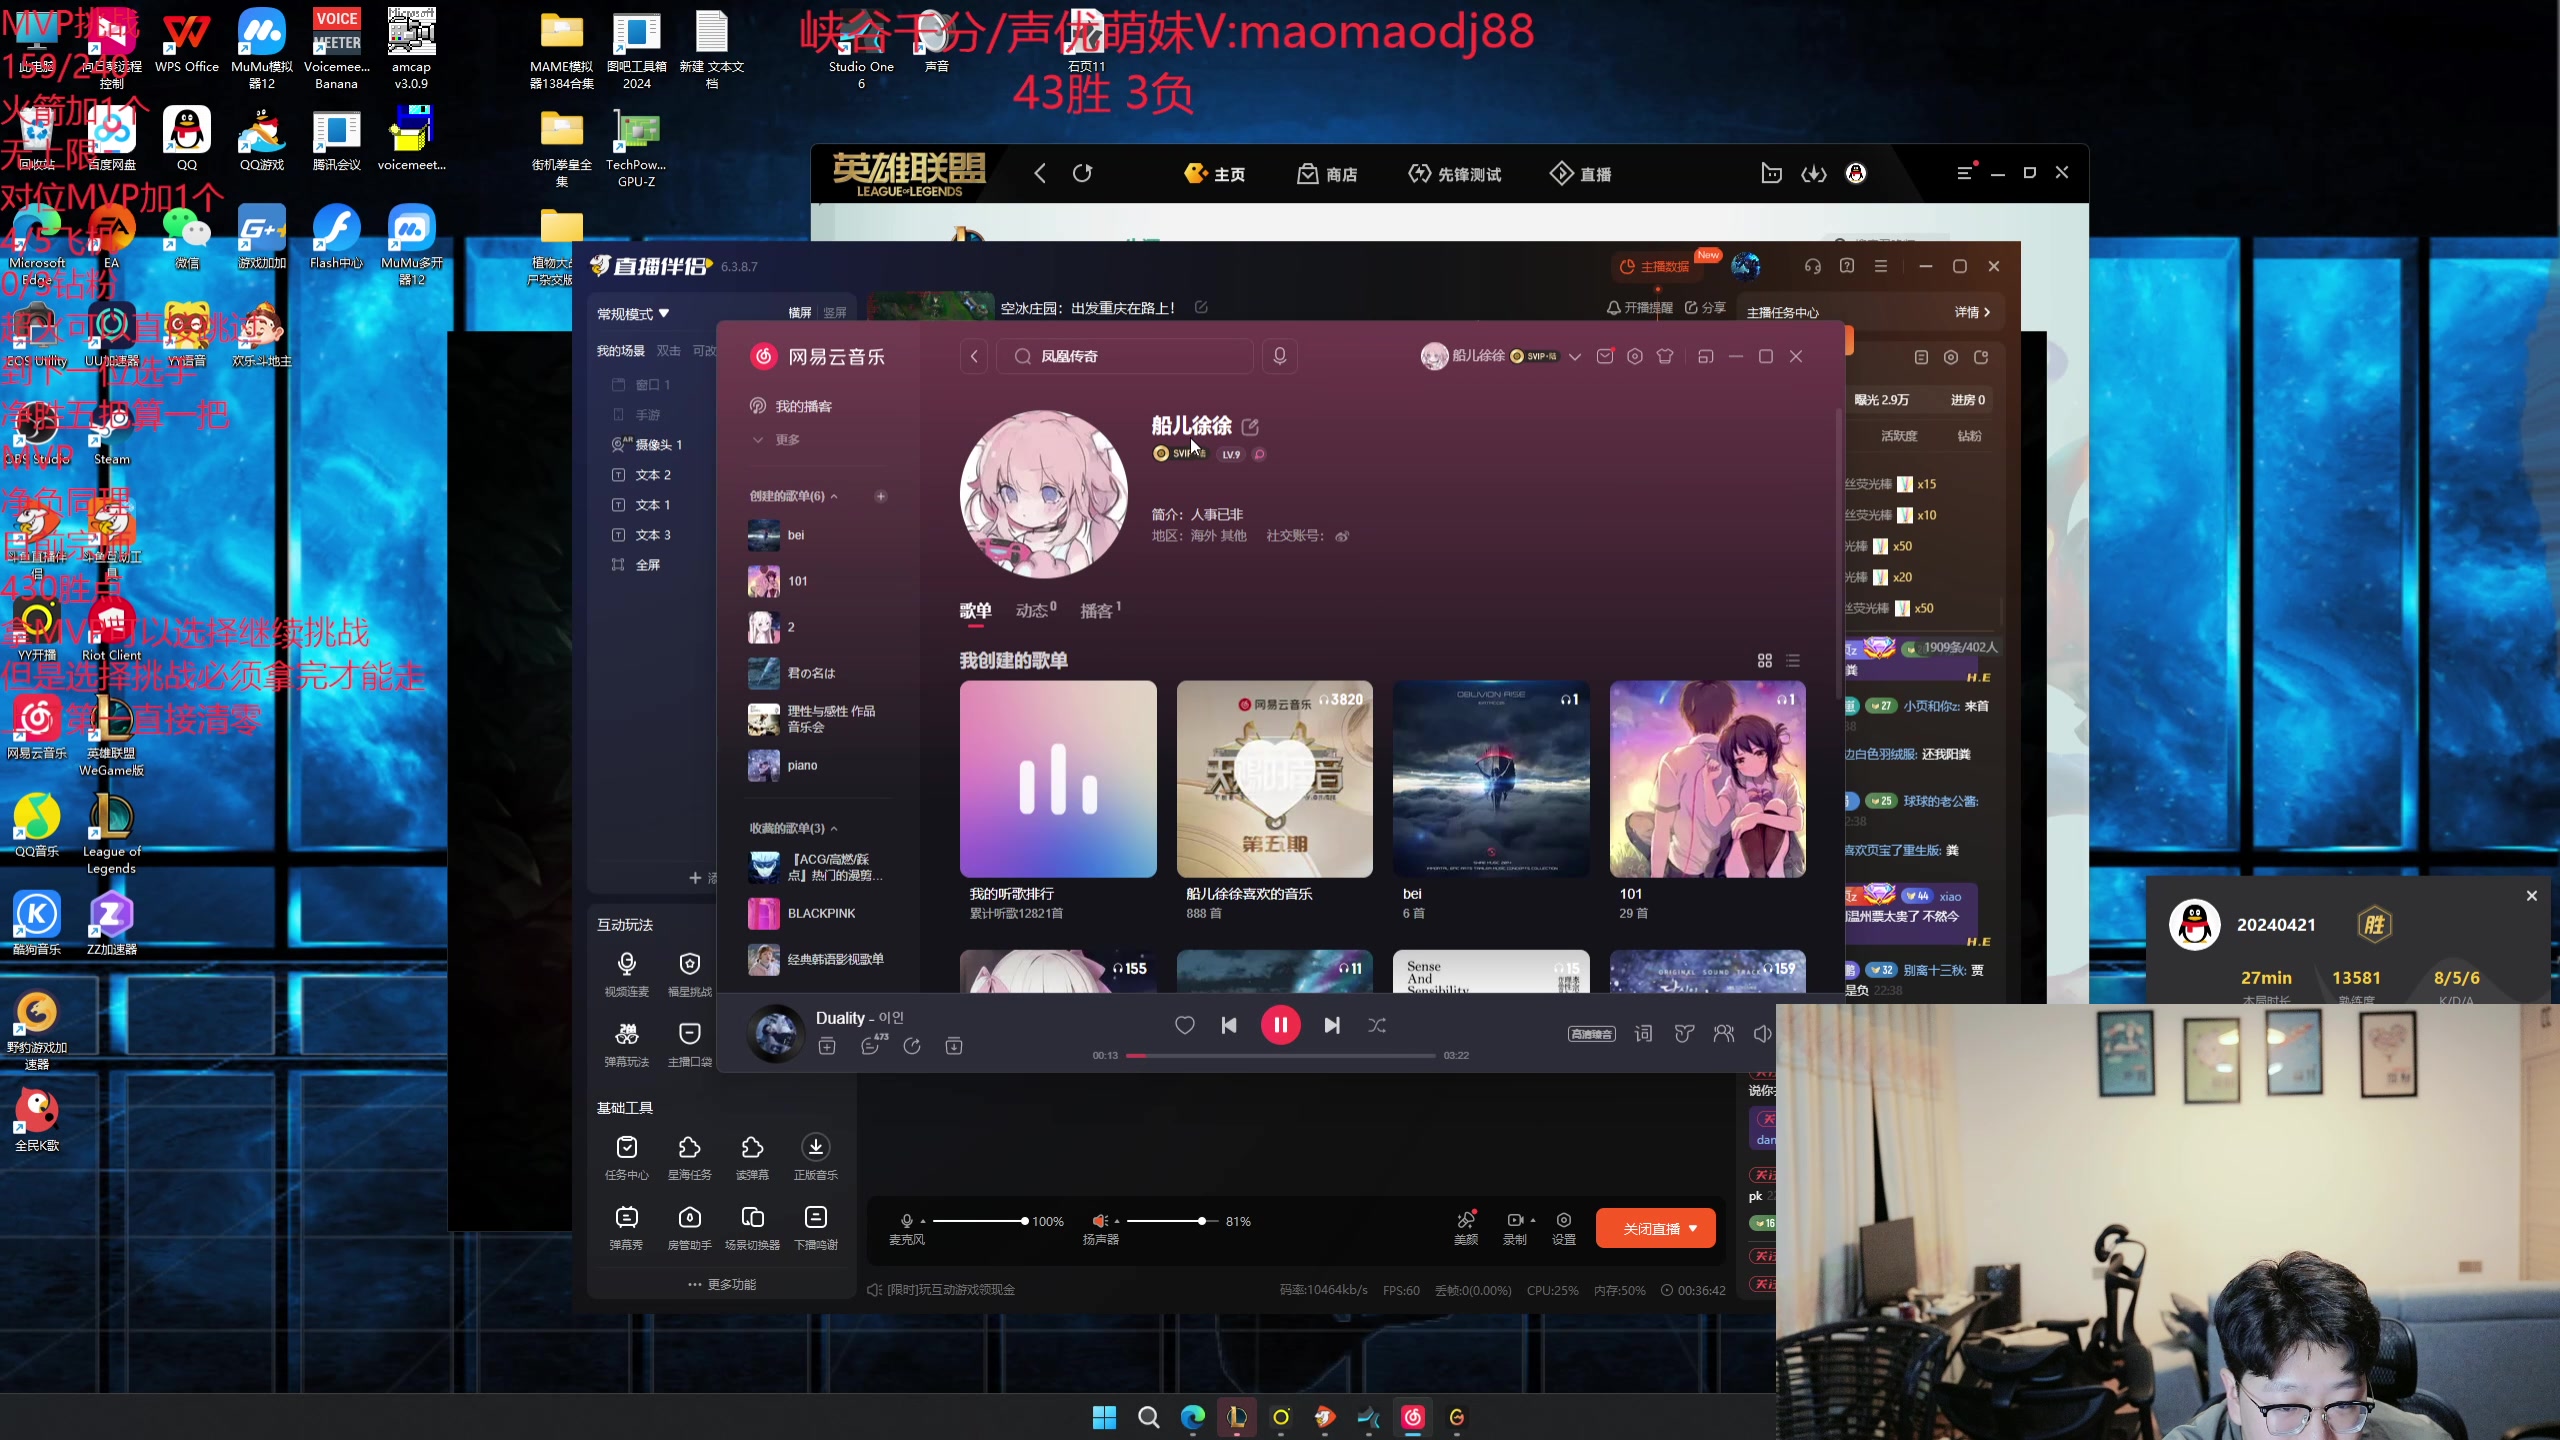Click 分享 in 直播伴侣
2560x1440 pixels.
click(x=1705, y=308)
